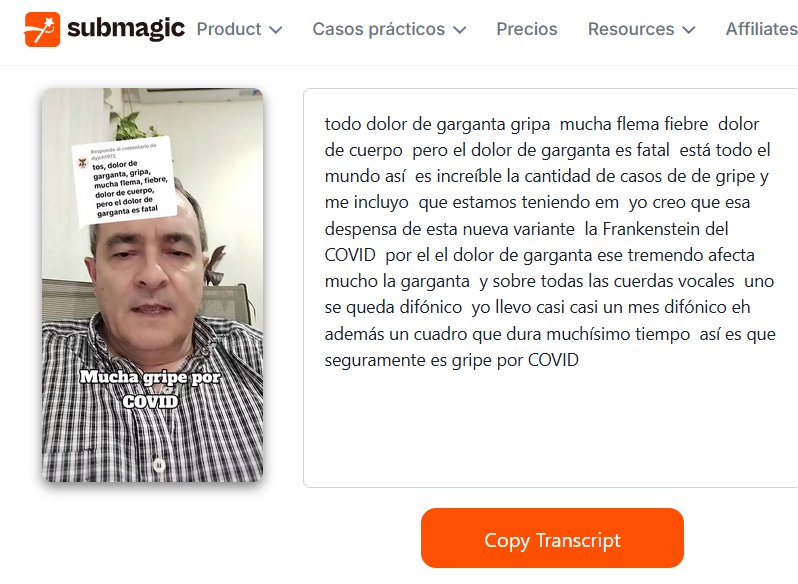
Task: Click the commenter avatar in the sticker
Action: pos(82,163)
